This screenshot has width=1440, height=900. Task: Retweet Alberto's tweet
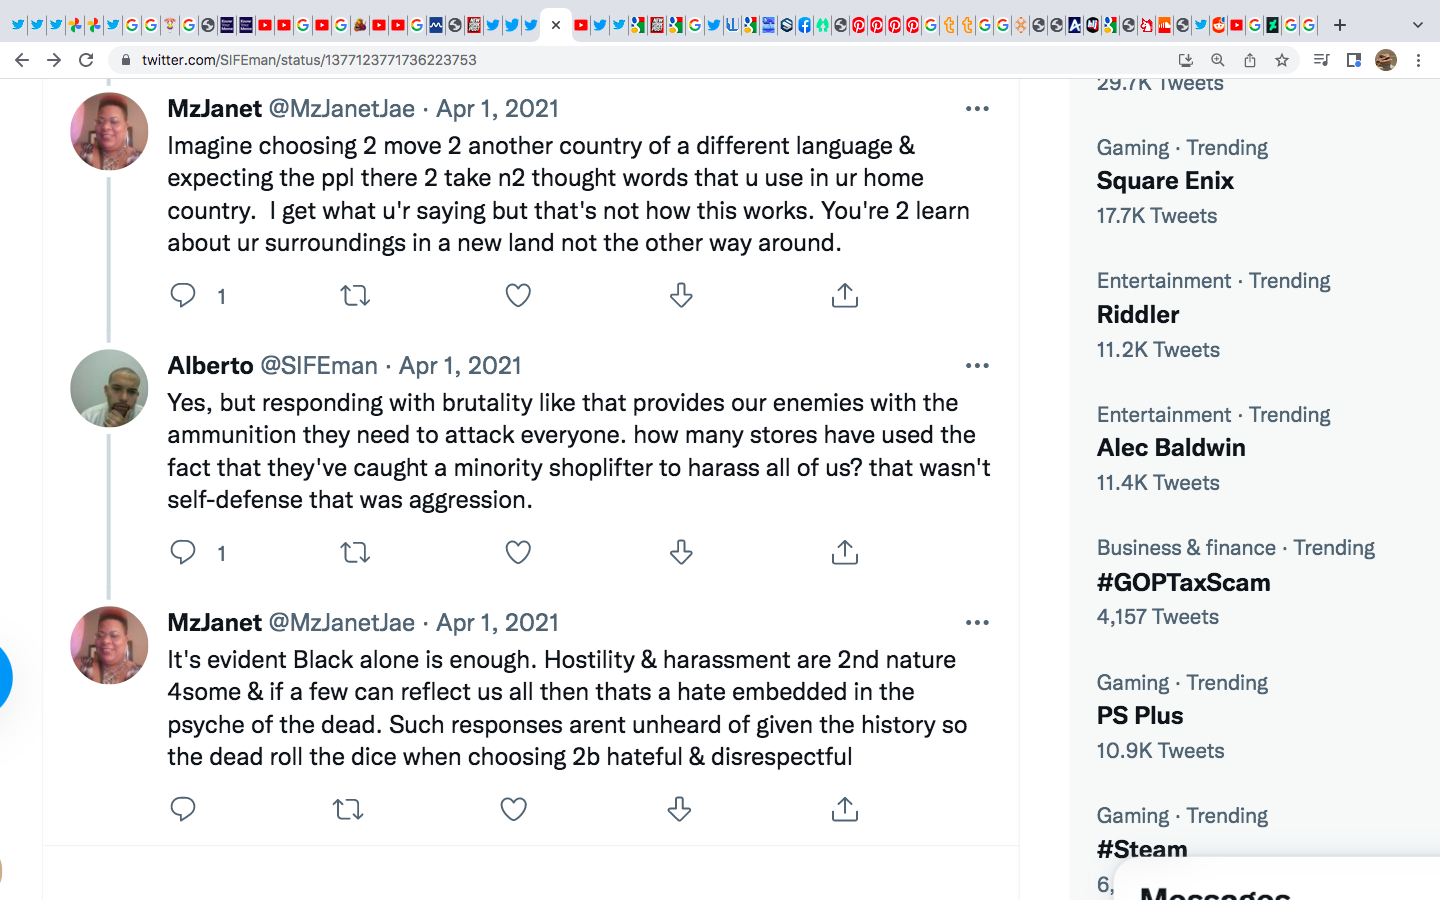355,552
